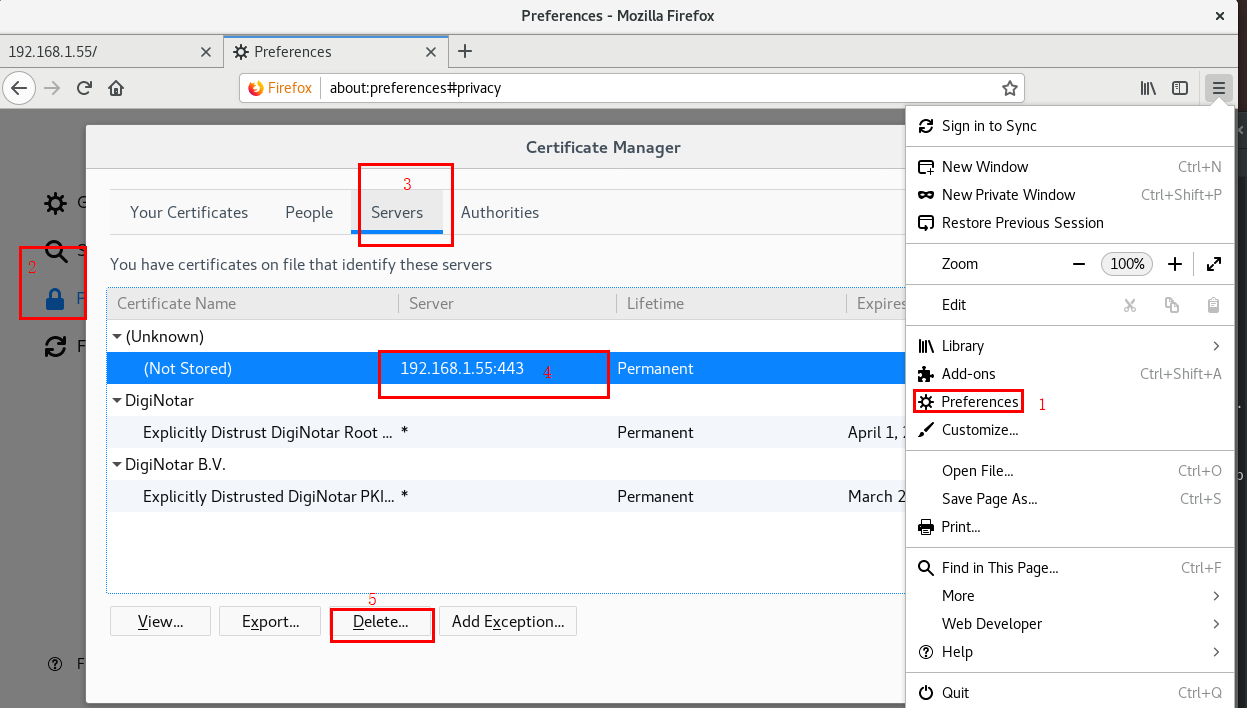Image resolution: width=1247 pixels, height=708 pixels.
Task: Expand the Help submenu
Action: (1069, 652)
